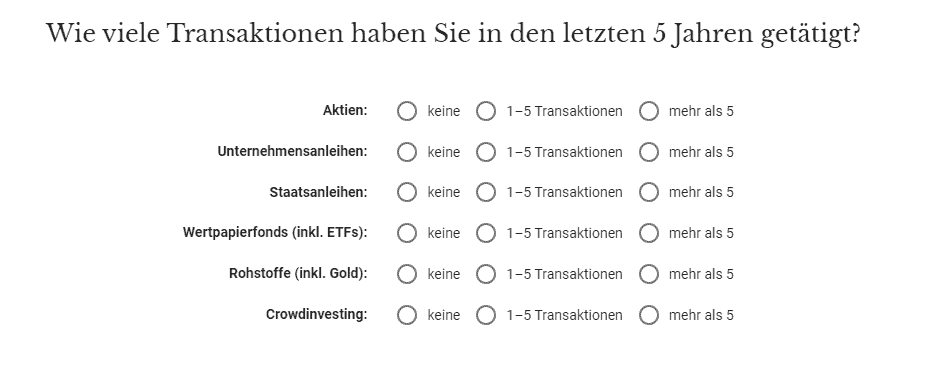The height and width of the screenshot is (386, 929).
Task: Click the Transaktionen question heading
Action: [453, 34]
